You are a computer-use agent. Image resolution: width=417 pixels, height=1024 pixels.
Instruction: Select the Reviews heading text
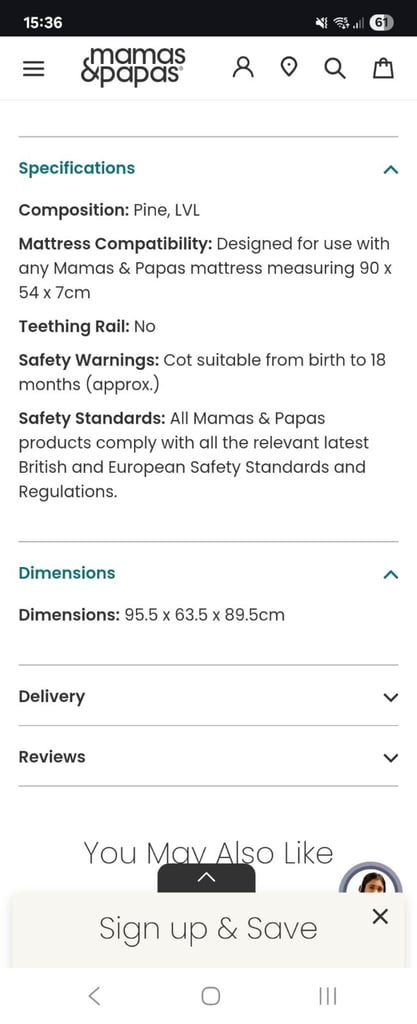tap(52, 757)
